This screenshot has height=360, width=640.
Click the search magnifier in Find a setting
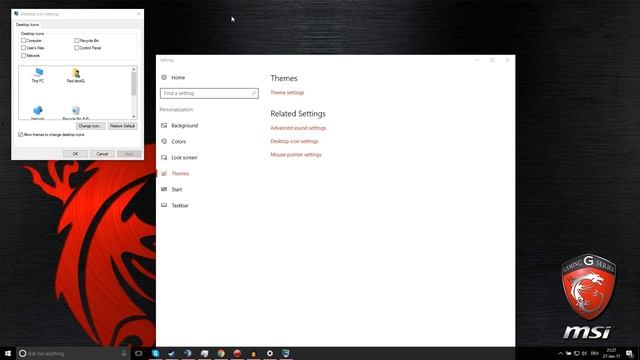click(x=253, y=93)
